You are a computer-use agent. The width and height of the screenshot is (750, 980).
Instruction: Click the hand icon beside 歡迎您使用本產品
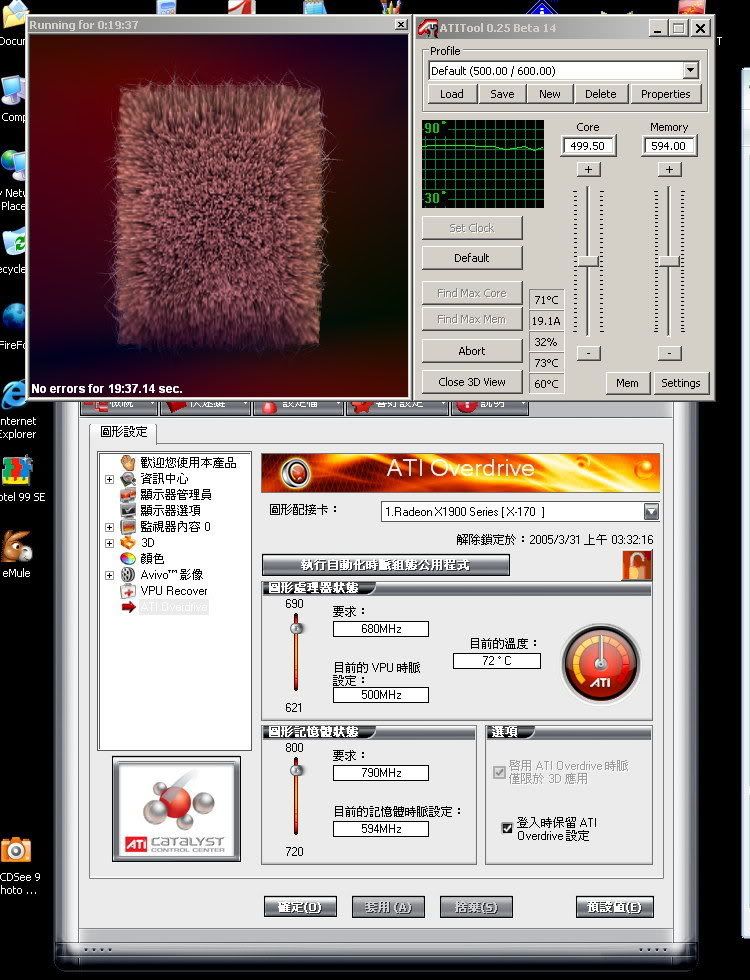(x=128, y=462)
